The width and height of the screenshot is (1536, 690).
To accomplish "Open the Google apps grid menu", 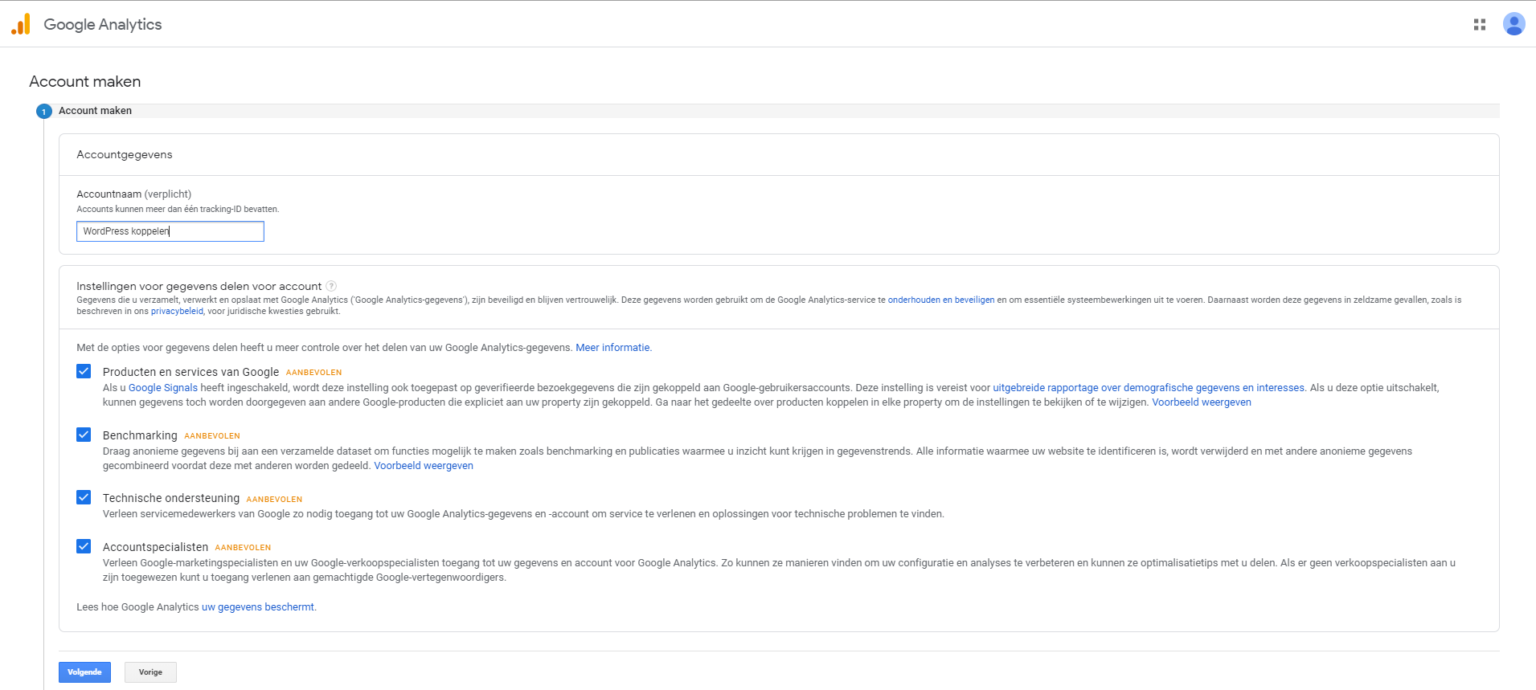I will (x=1479, y=23).
